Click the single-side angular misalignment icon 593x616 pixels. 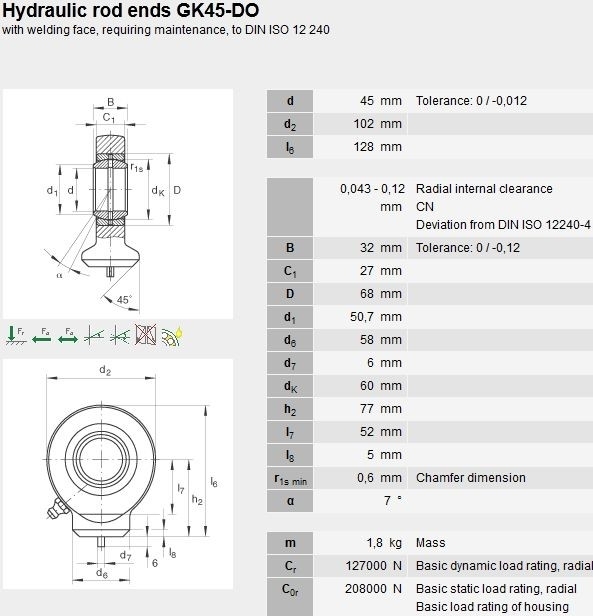tap(94, 335)
